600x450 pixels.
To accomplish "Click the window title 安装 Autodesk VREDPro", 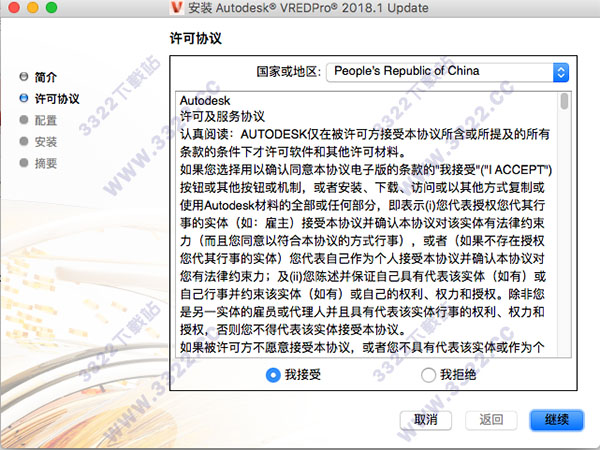I will (308, 8).
